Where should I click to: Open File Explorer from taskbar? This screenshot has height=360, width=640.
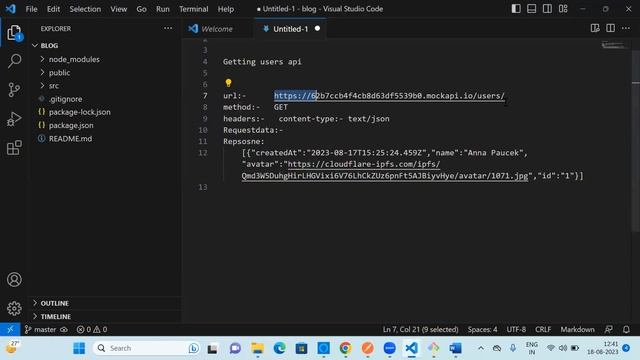click(258, 348)
